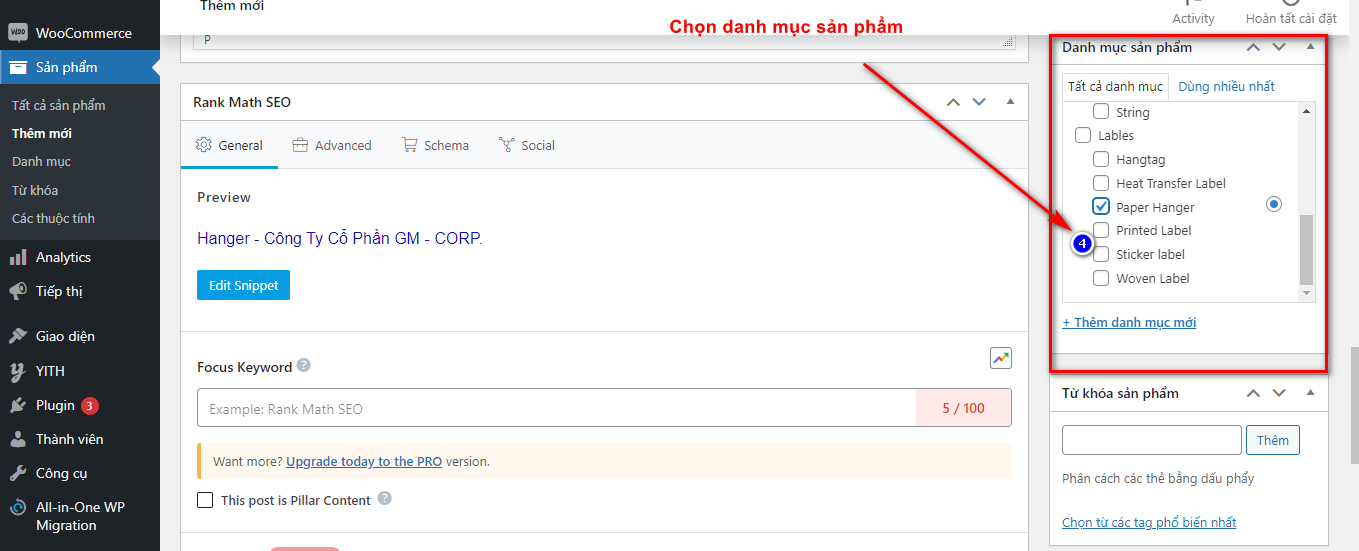The width and height of the screenshot is (1359, 551).
Task: Open Từ khóa submenu item
Action: [x=35, y=190]
